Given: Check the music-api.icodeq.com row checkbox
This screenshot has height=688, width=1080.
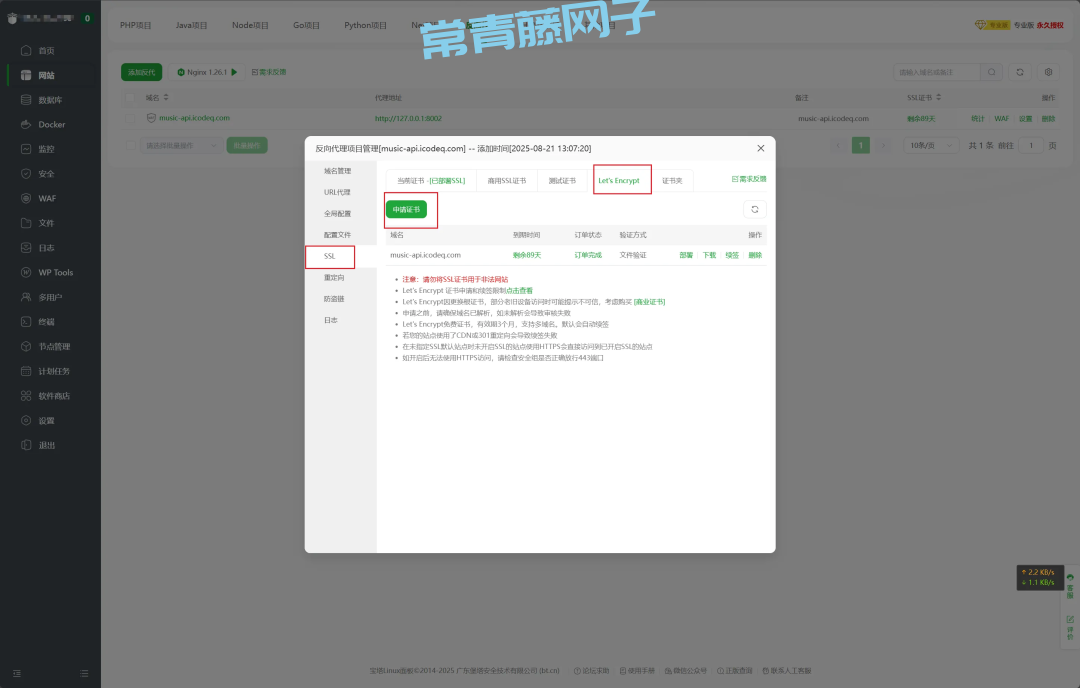Looking at the screenshot, I should [x=130, y=118].
